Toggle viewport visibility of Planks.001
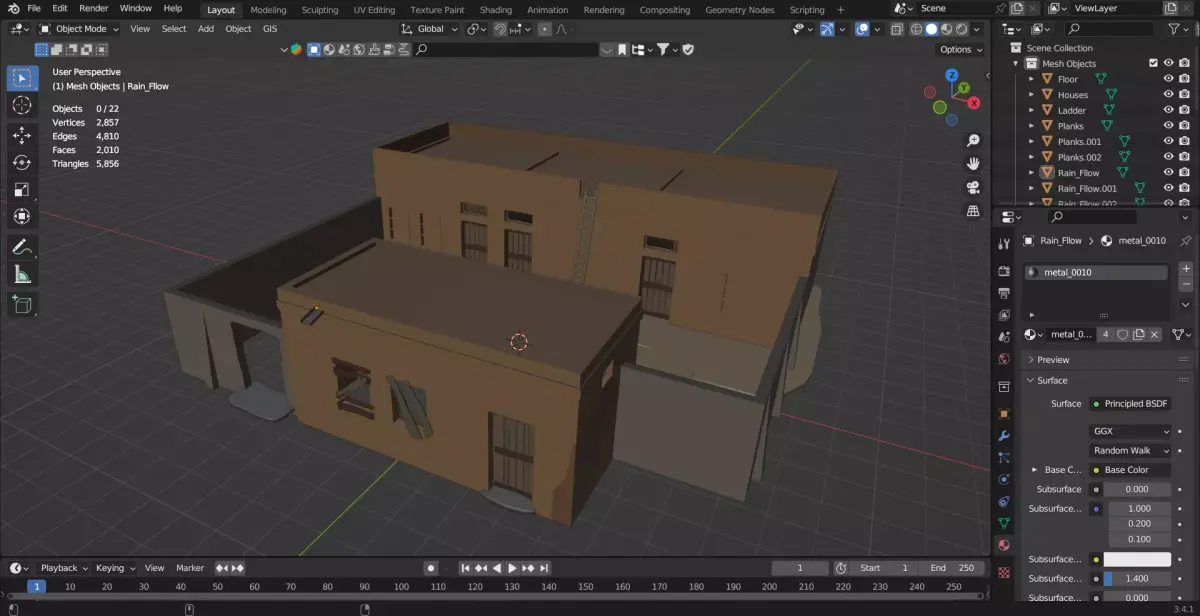This screenshot has width=1200, height=616. pyautogui.click(x=1168, y=141)
